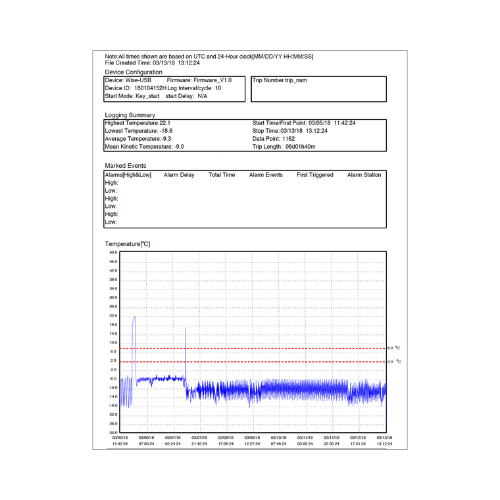Image resolution: width=500 pixels, height=500 pixels.
Task: Click the lower red dashed threshold line label
Action: [394, 361]
